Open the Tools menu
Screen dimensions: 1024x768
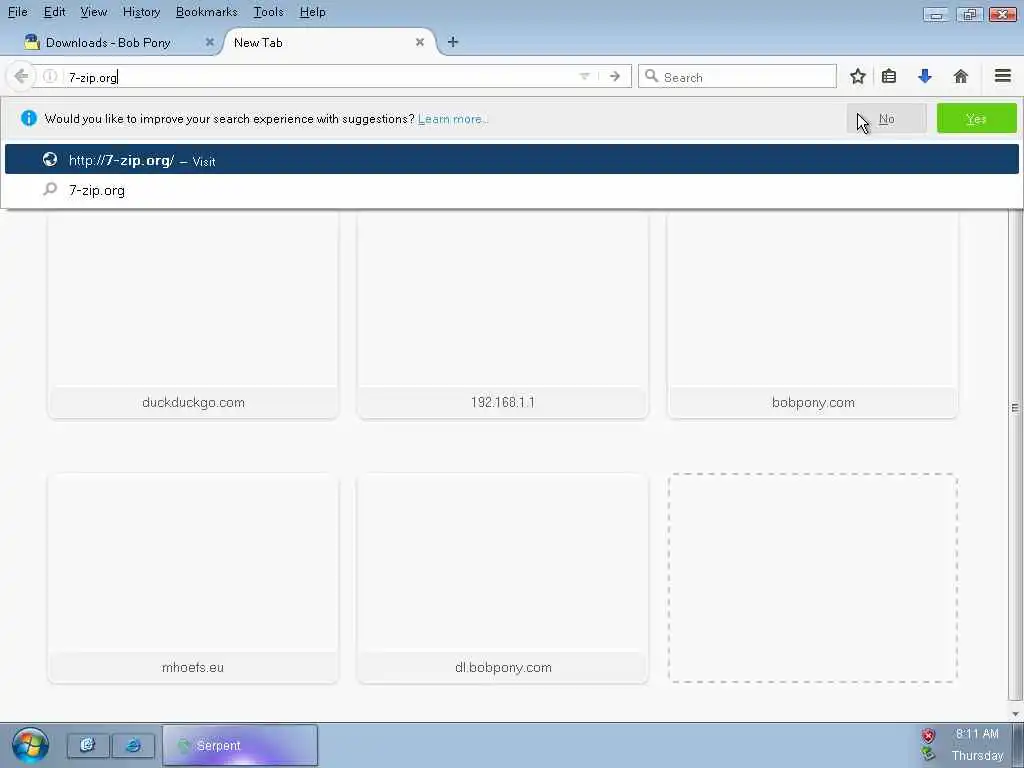[268, 12]
